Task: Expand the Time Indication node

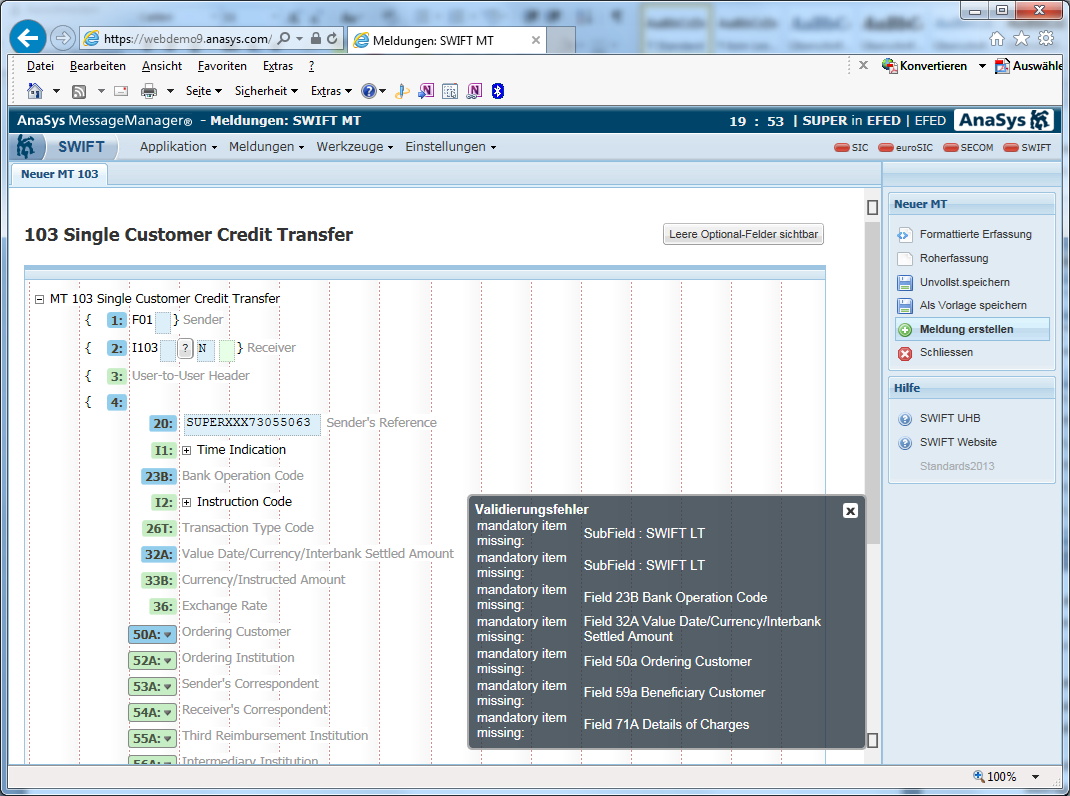Action: [x=187, y=450]
